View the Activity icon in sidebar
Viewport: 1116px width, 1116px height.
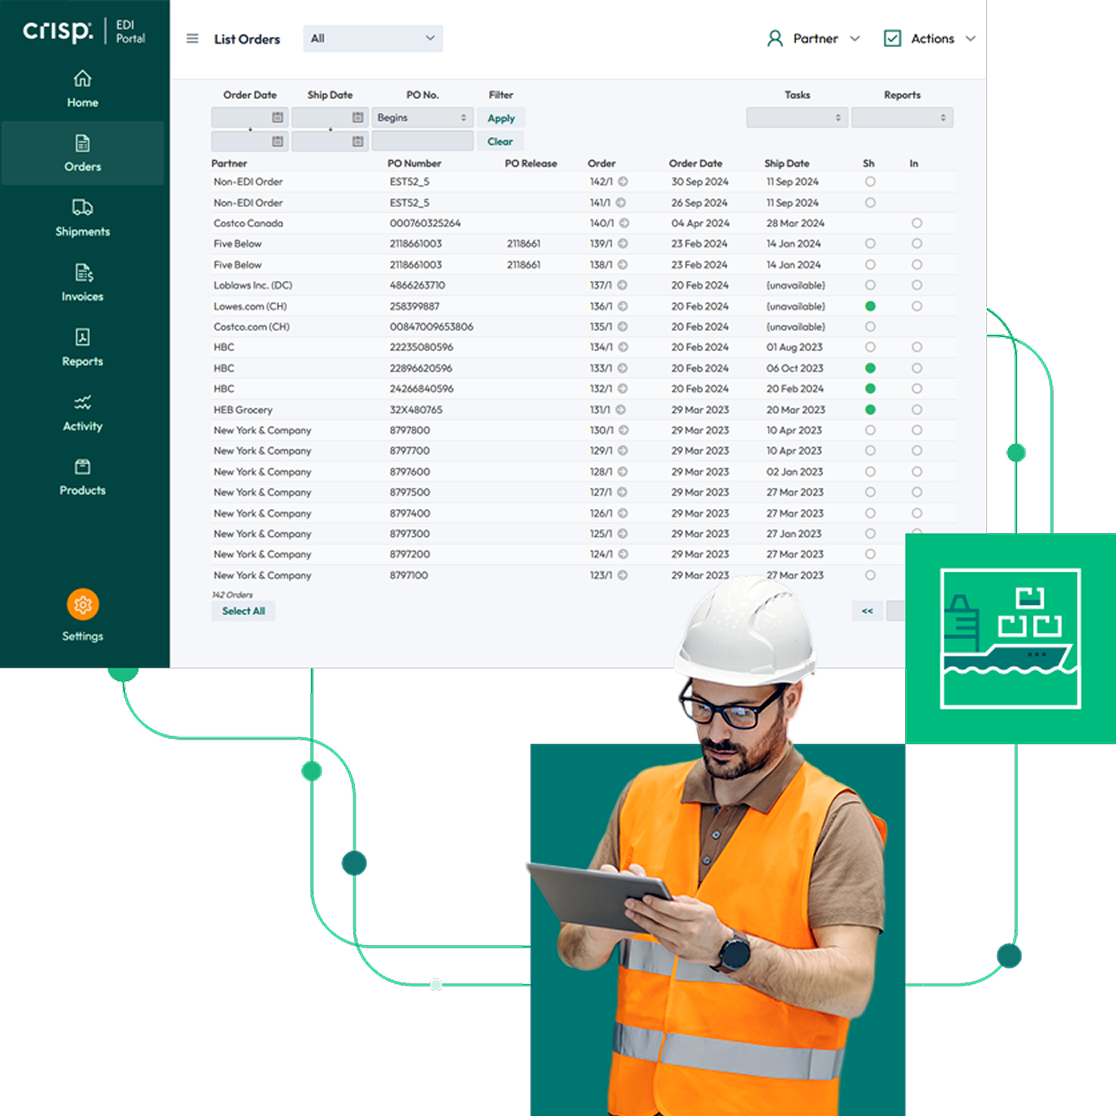click(83, 403)
